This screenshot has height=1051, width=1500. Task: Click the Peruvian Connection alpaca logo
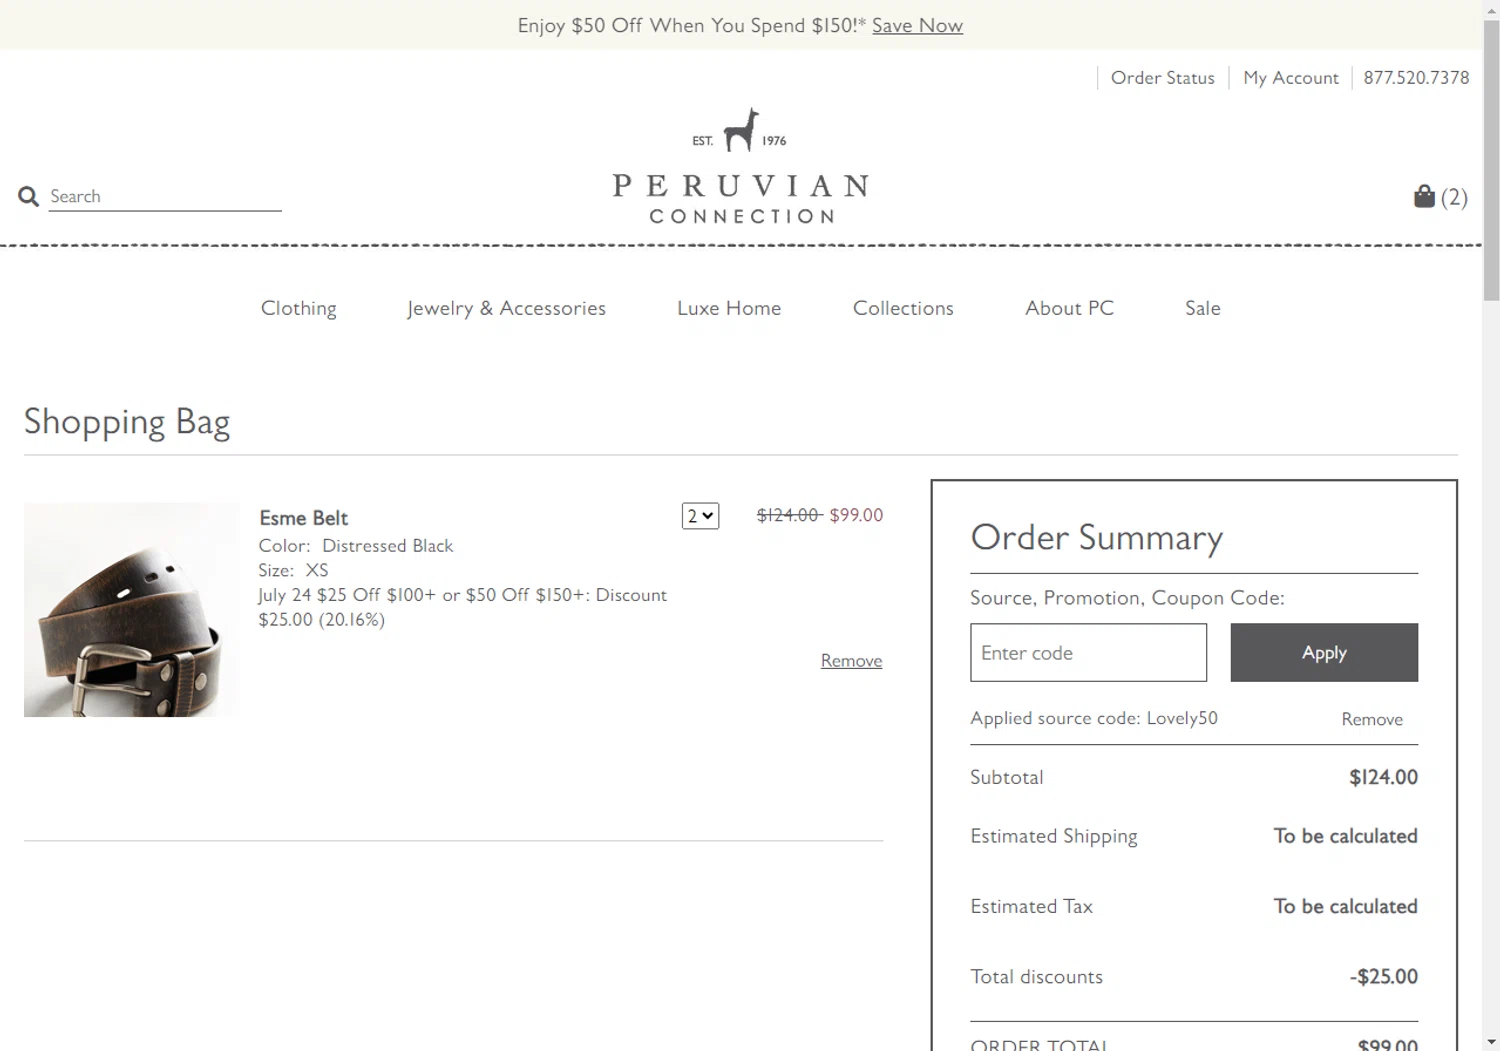pos(740,165)
